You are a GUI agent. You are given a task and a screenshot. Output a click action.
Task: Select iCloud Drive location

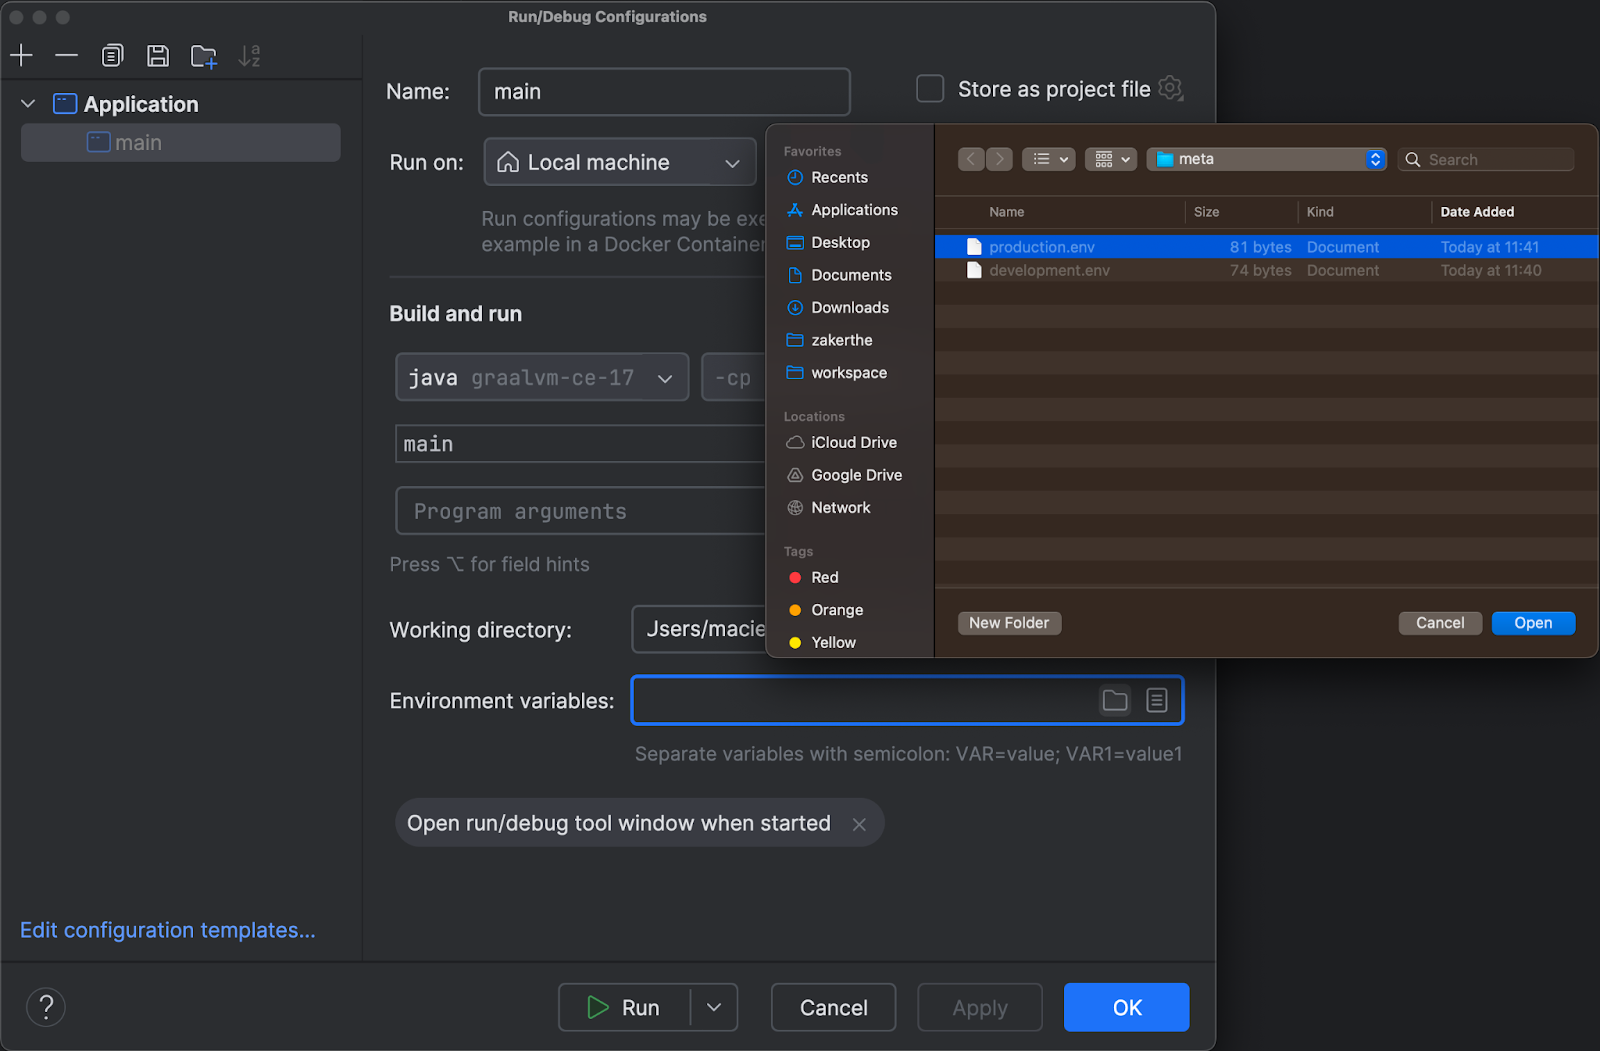point(842,443)
